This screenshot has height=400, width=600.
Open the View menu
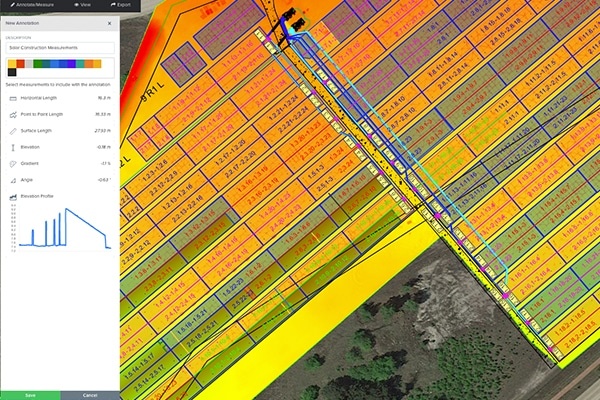(83, 5)
